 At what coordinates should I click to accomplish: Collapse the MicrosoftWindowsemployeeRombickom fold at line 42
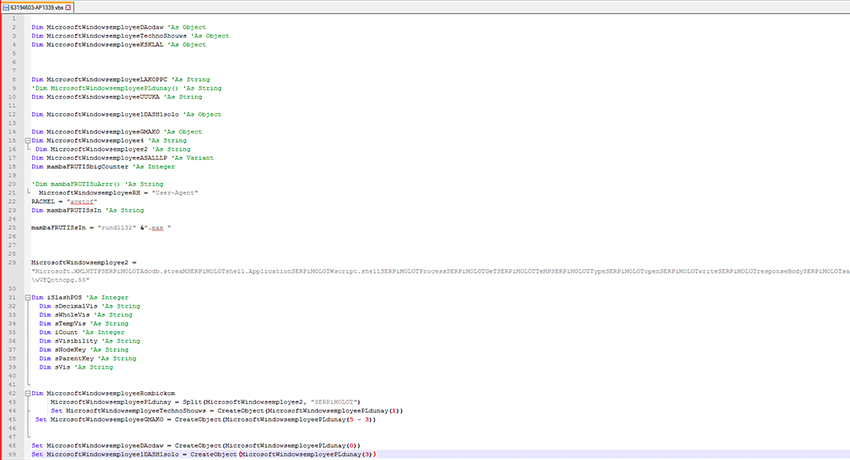point(26,393)
